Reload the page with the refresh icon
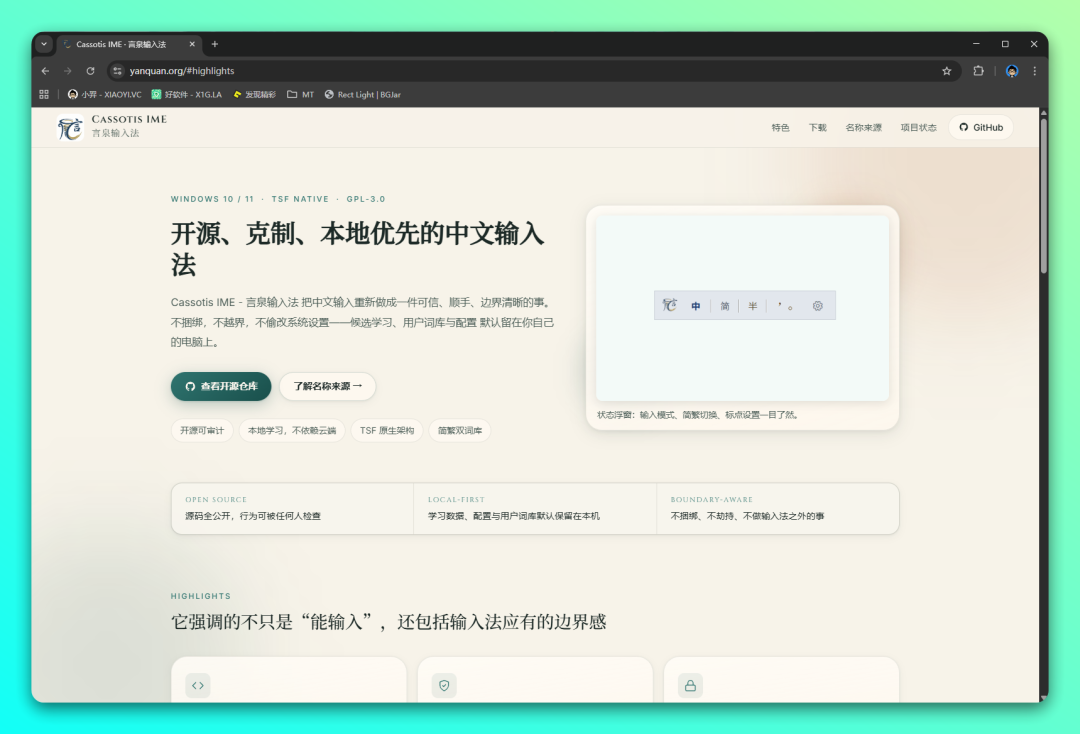 tap(90, 71)
